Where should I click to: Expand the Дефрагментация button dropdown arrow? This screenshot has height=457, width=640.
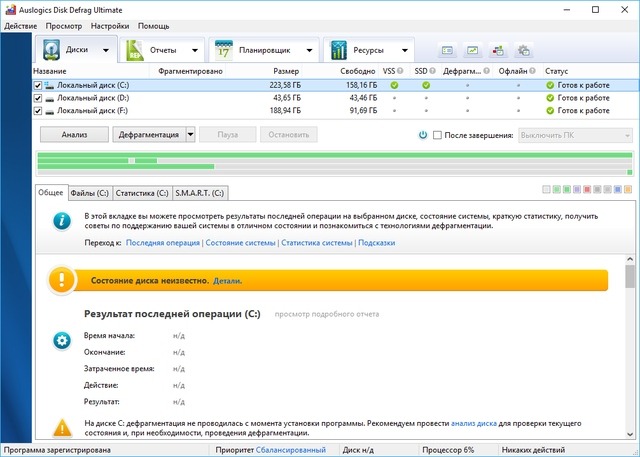[190, 134]
